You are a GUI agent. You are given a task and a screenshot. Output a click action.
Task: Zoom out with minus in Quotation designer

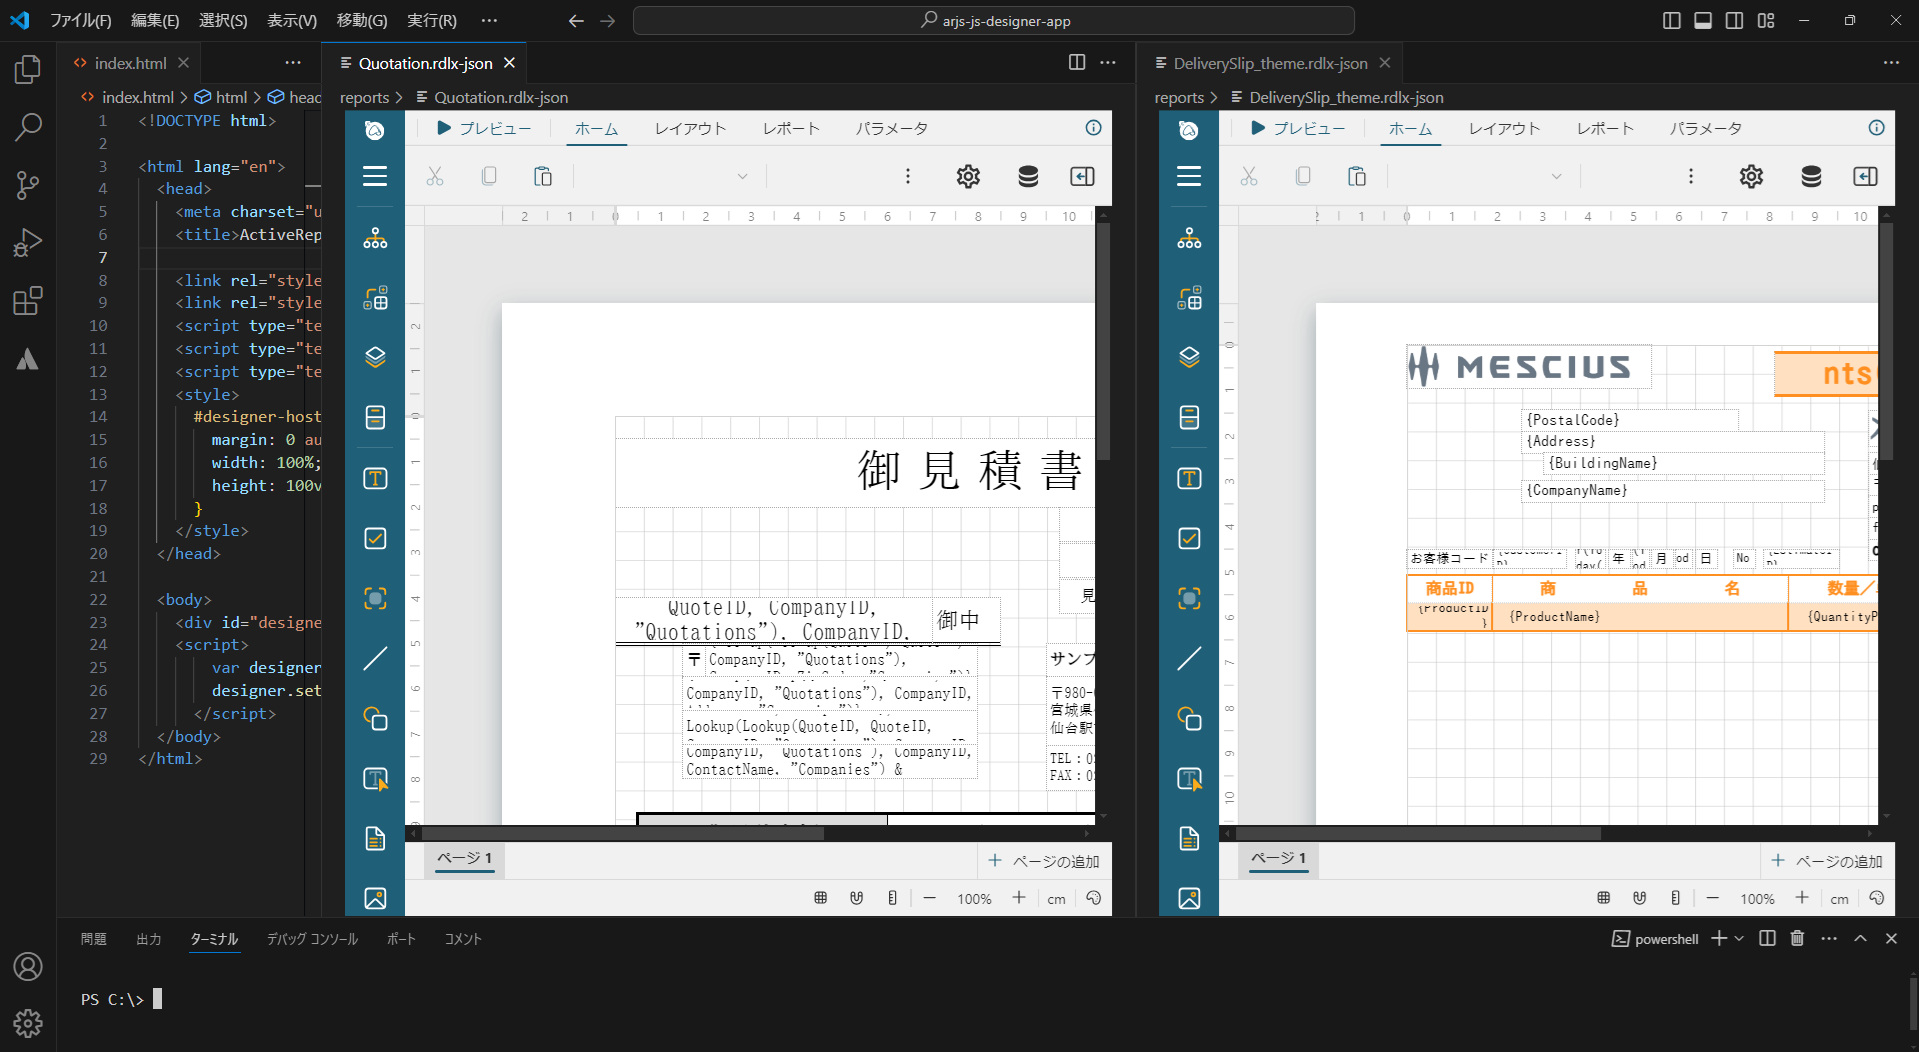(x=929, y=898)
